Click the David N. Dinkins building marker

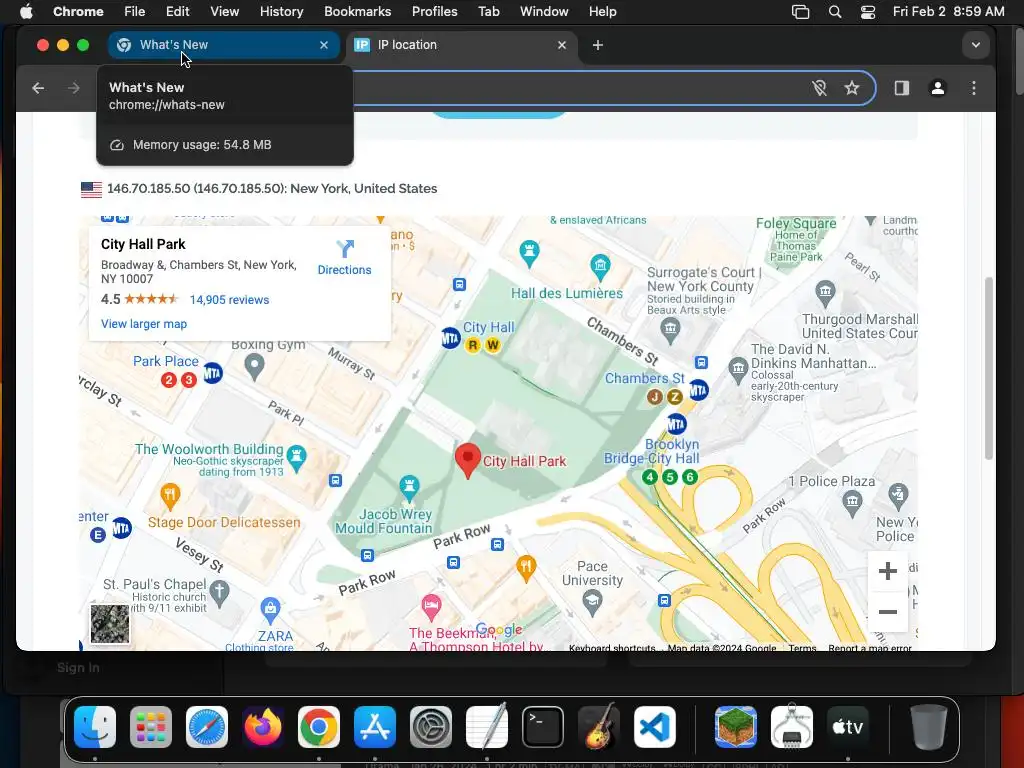pos(739,370)
